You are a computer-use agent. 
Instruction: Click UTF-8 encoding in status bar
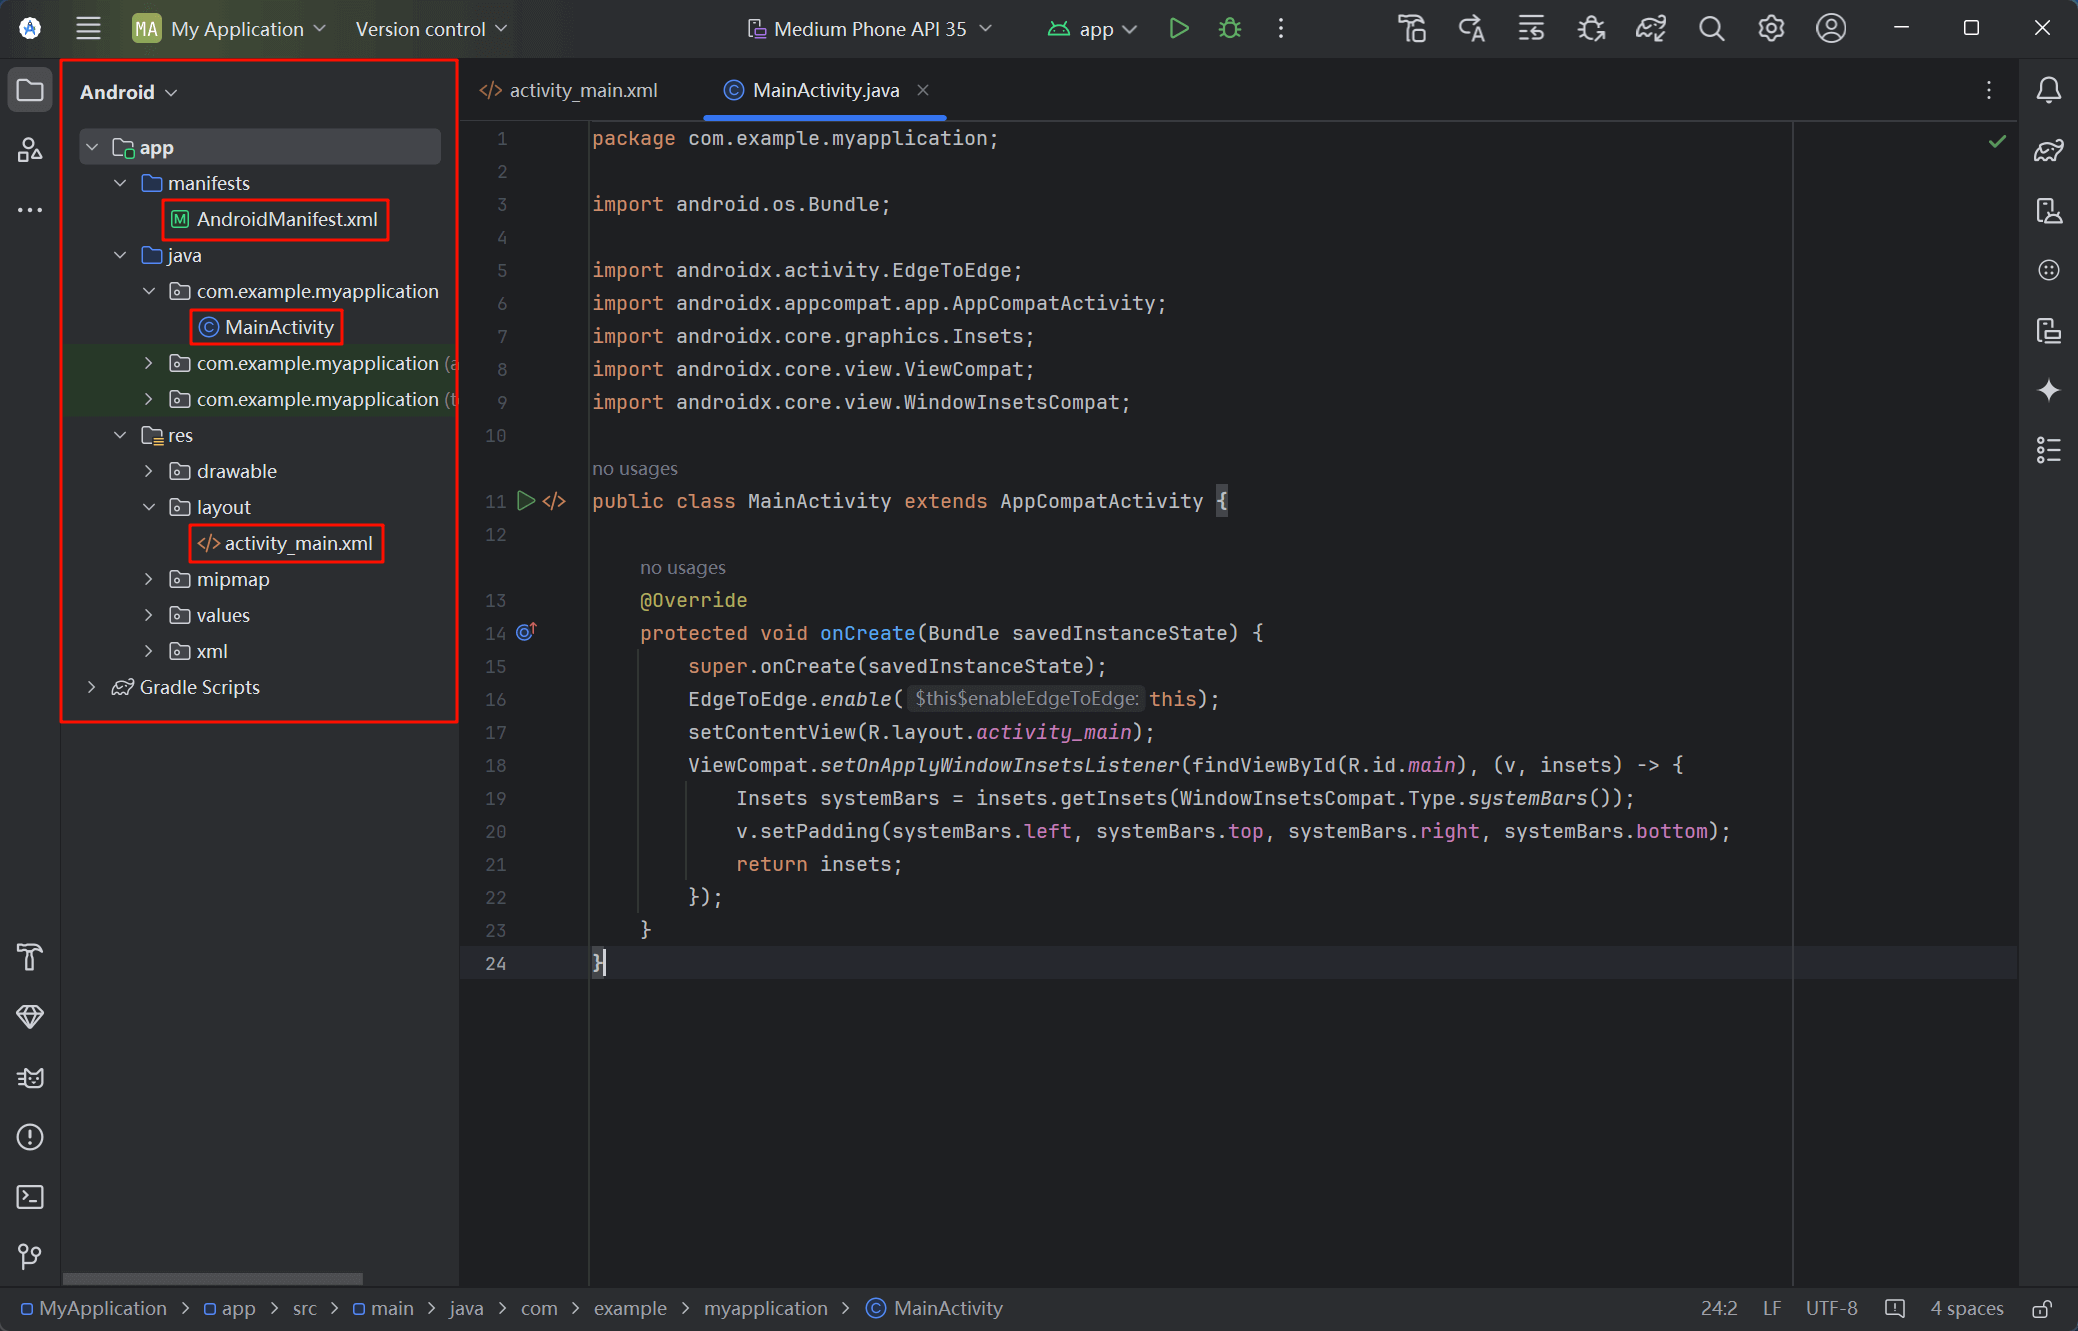pyautogui.click(x=1831, y=1308)
